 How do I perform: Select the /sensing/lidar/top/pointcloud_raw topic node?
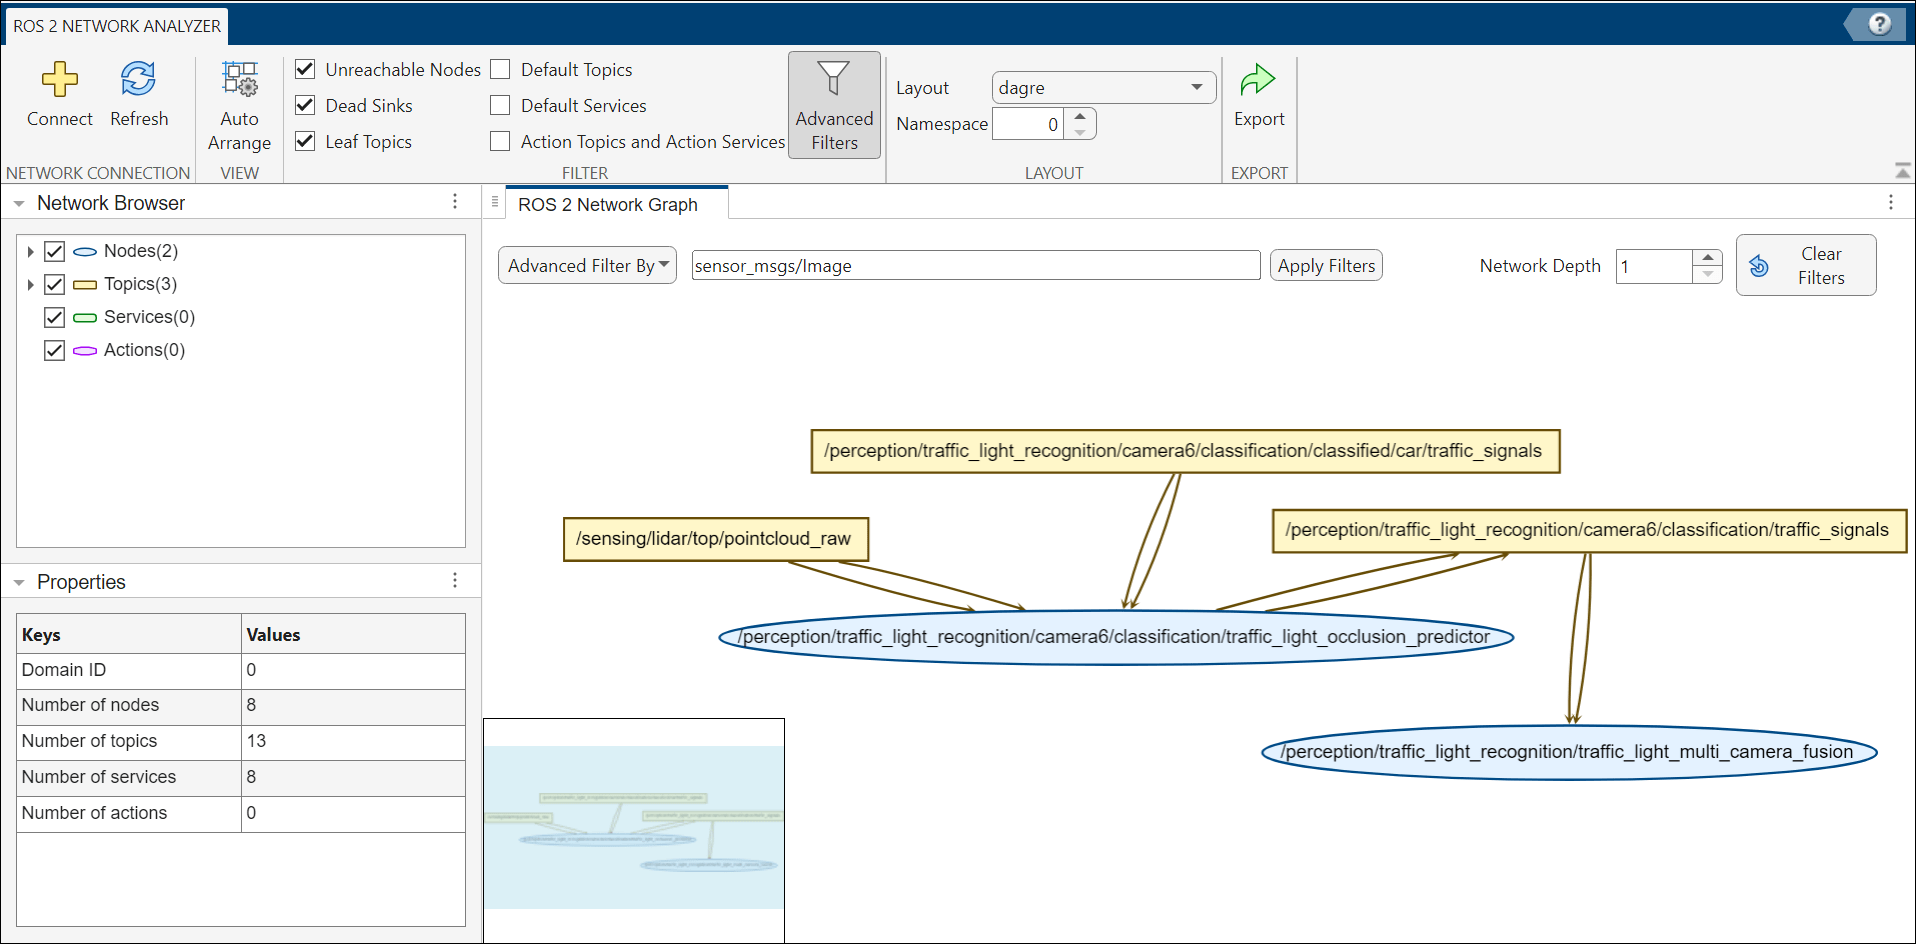point(714,539)
